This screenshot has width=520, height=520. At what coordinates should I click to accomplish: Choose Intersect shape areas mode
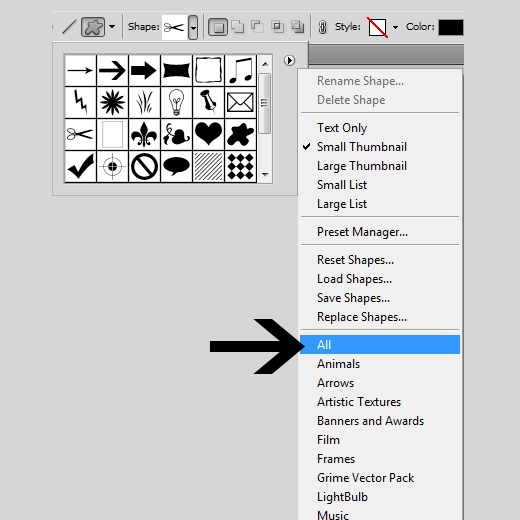tap(277, 27)
